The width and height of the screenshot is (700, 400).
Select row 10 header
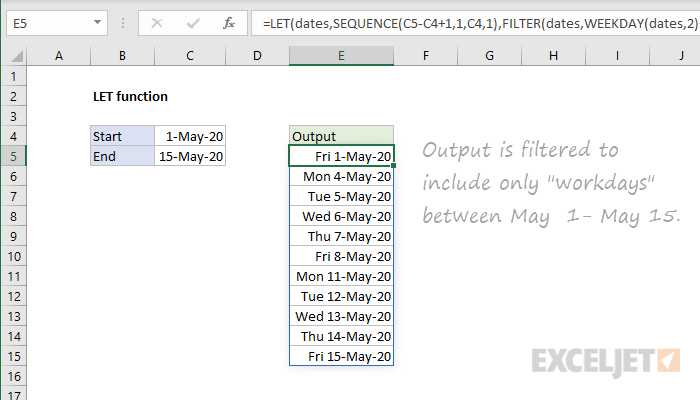click(13, 257)
